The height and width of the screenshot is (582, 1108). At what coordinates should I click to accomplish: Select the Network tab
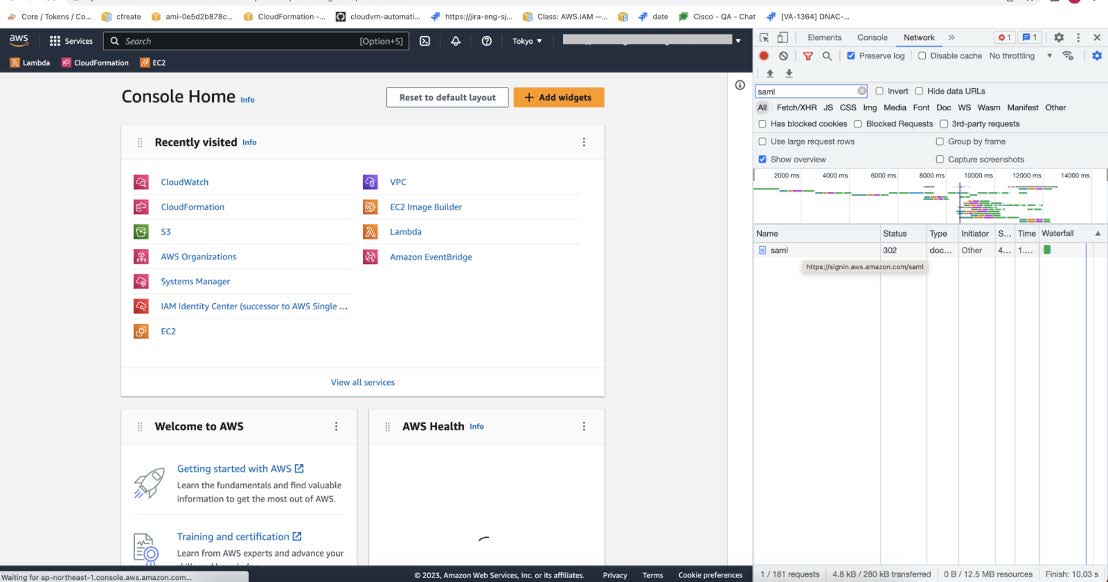pyautogui.click(x=919, y=37)
